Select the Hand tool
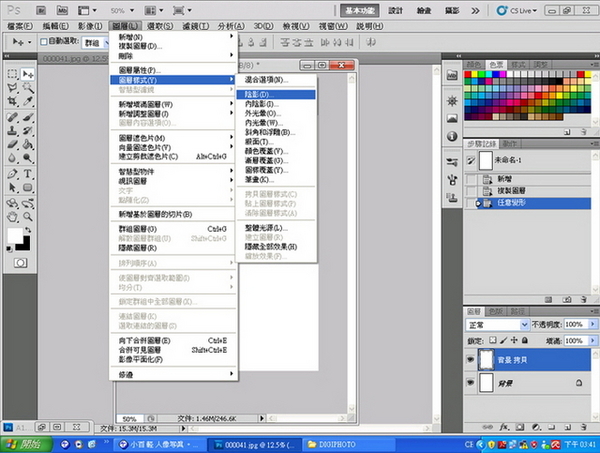Image resolution: width=600 pixels, height=453 pixels. [12, 217]
